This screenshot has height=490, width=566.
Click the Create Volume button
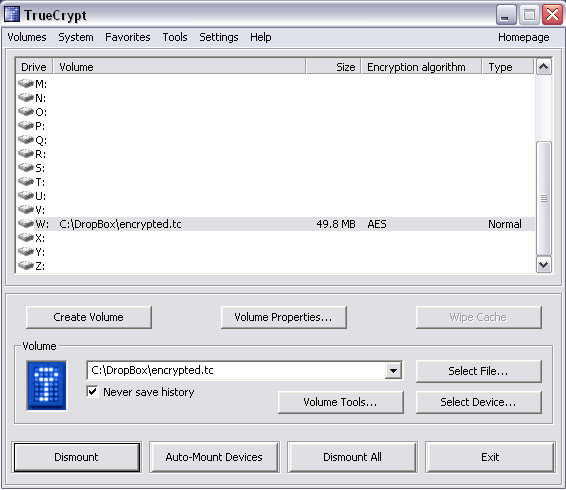point(88,317)
